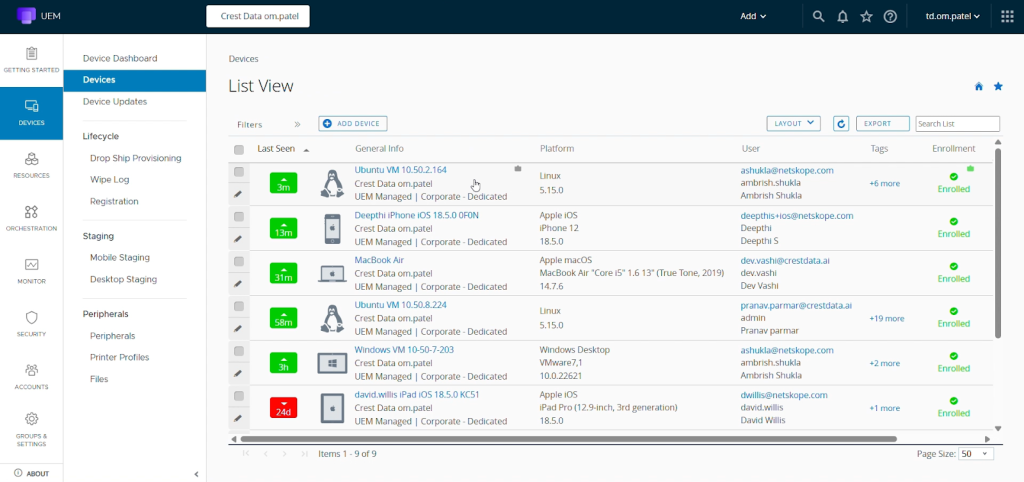
Task: Open help question mark icon
Action: pos(890,17)
